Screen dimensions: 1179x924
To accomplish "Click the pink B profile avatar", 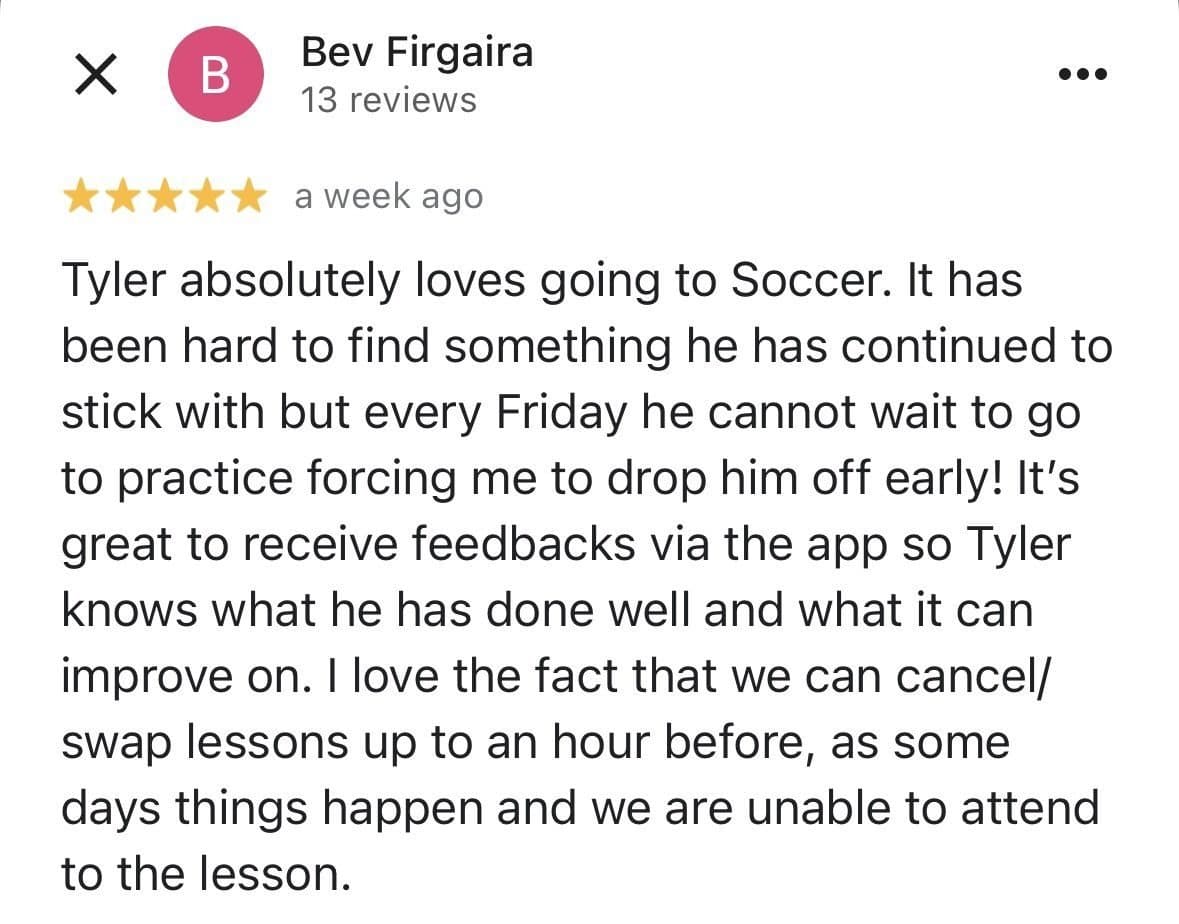I will [215, 75].
